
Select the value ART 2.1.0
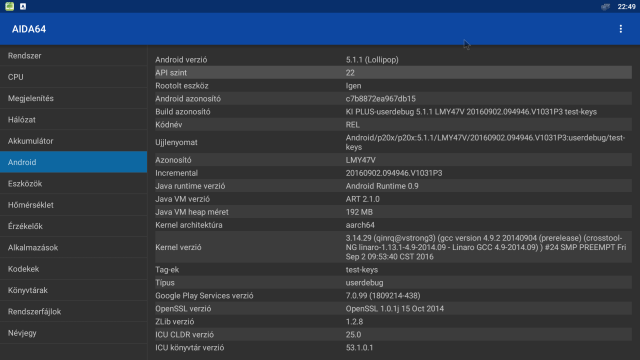(362, 199)
